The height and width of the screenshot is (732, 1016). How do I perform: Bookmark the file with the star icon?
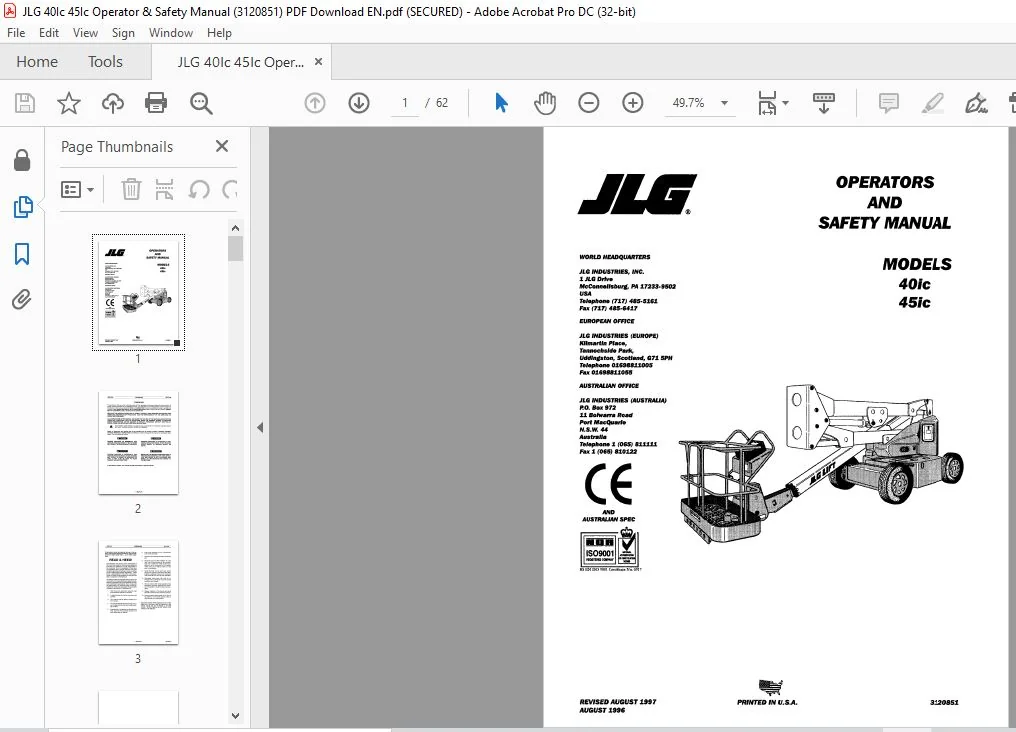69,103
